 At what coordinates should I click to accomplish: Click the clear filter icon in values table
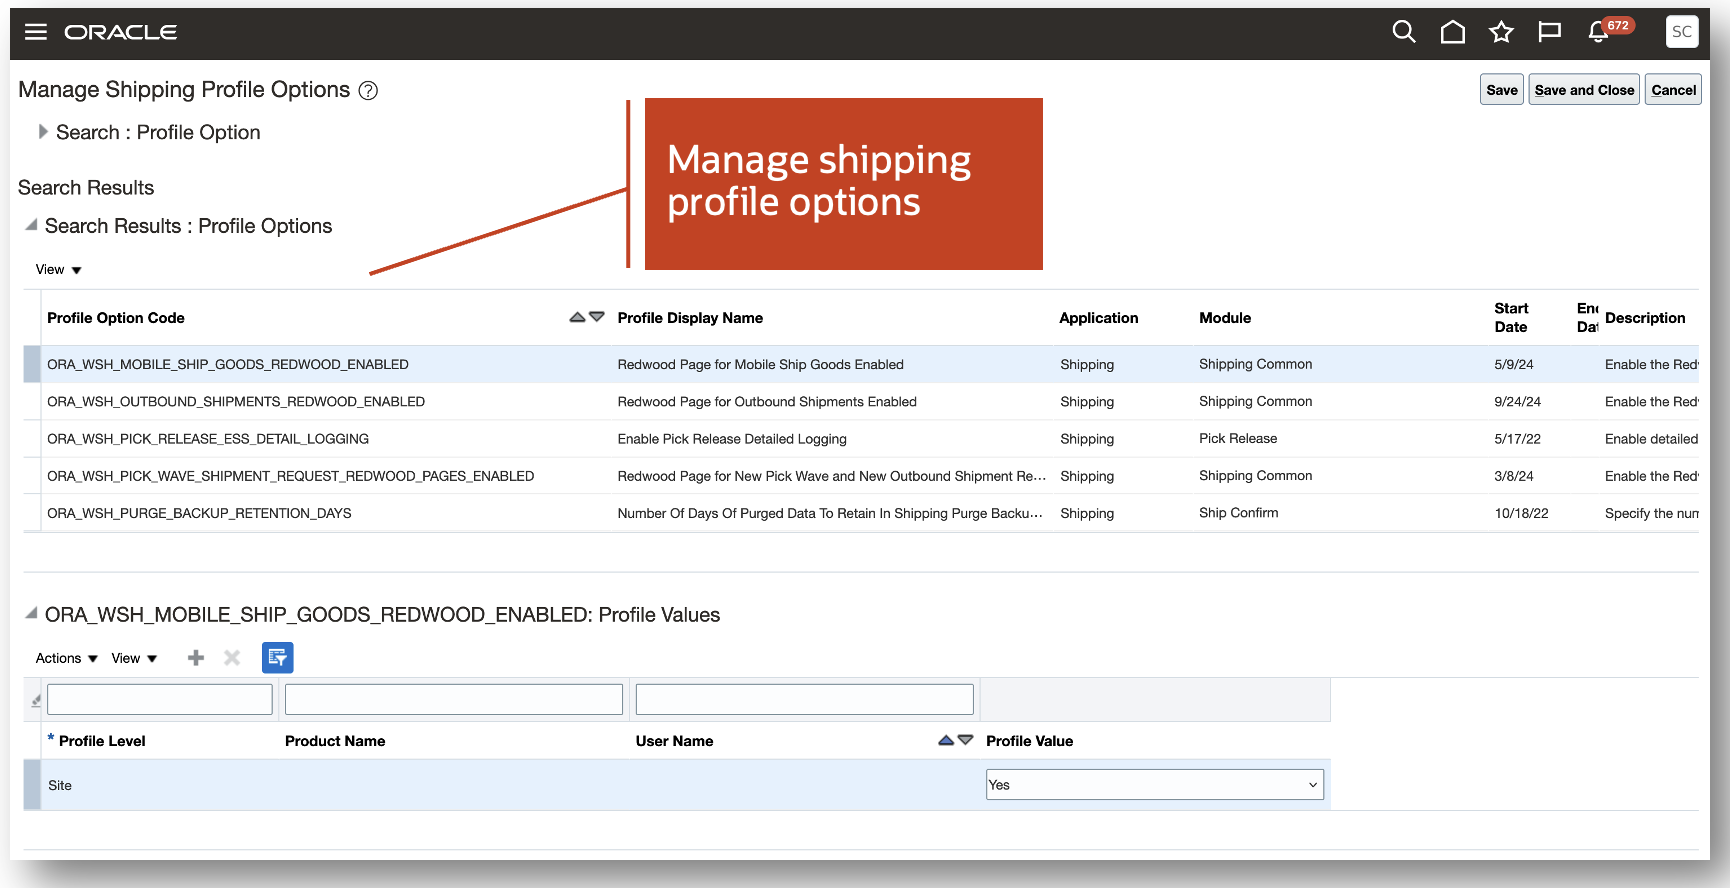click(35, 700)
